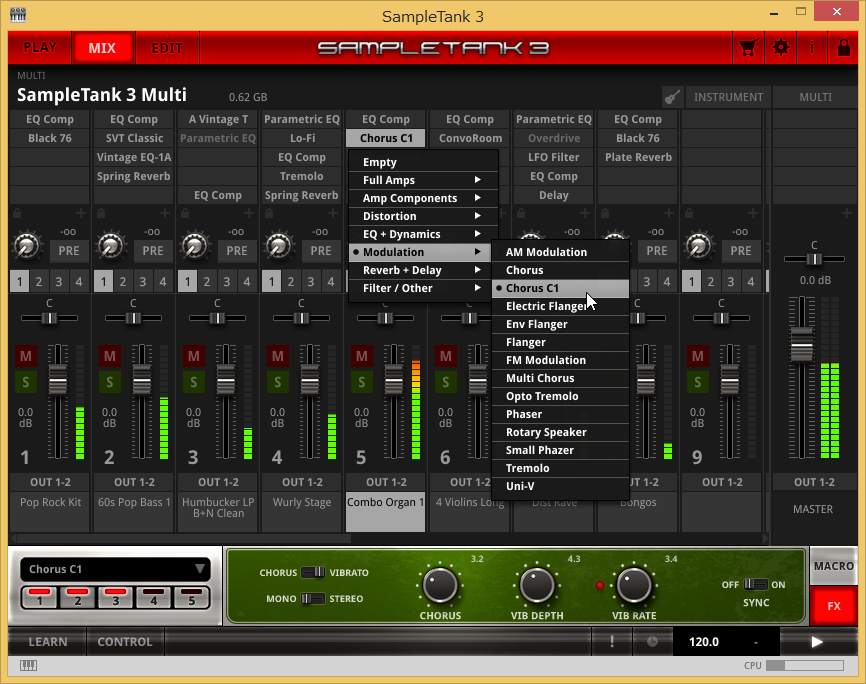This screenshot has height=684, width=866.
Task: Click the master volume fader
Action: click(801, 344)
